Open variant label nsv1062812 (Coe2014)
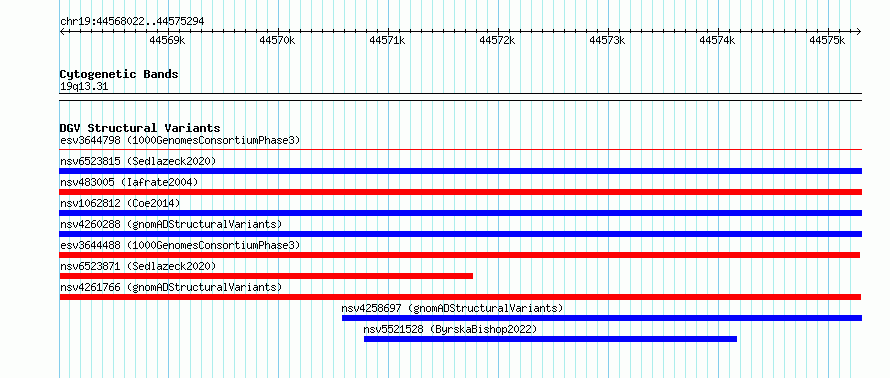The height and width of the screenshot is (378, 890). pos(120,203)
